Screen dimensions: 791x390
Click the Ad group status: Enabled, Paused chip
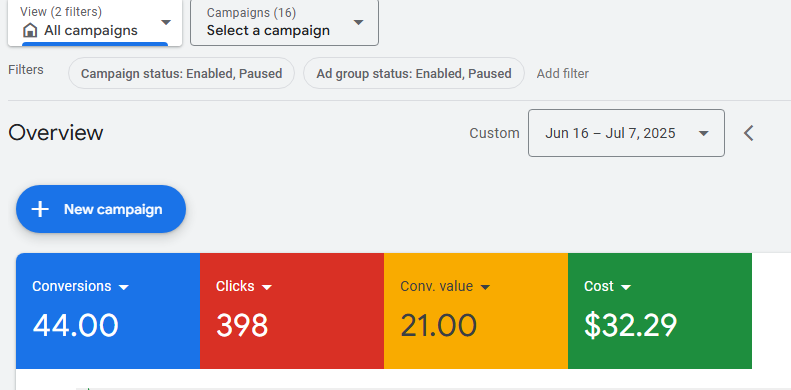[x=414, y=74]
